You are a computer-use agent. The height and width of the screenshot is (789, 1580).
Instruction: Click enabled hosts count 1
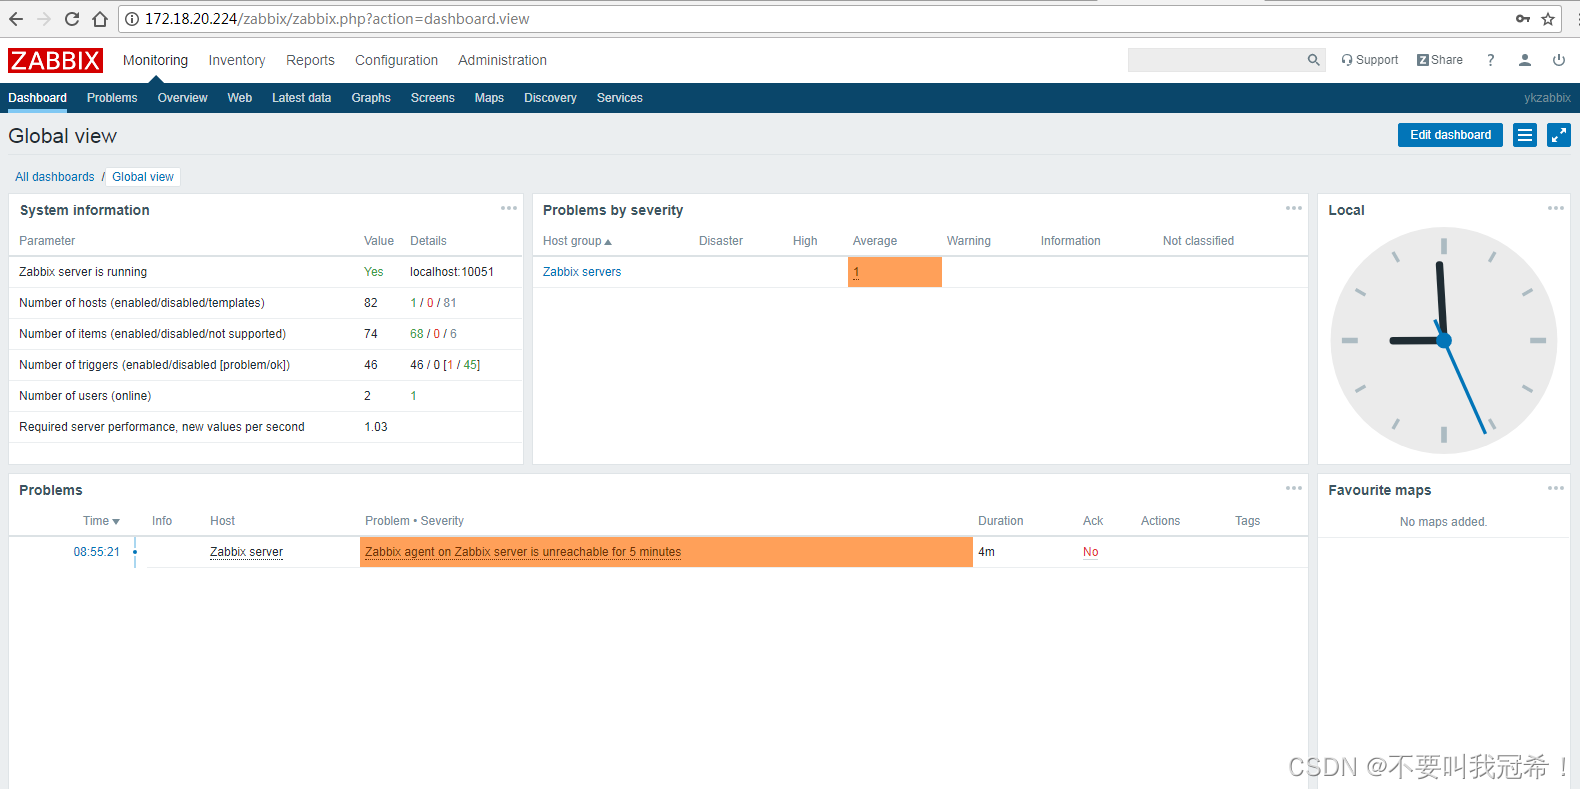[x=414, y=303]
